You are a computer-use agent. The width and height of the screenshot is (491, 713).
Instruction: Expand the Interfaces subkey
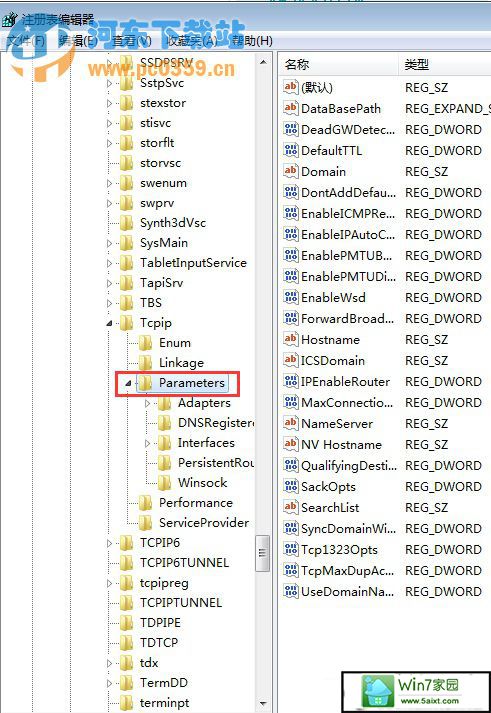click(x=147, y=443)
